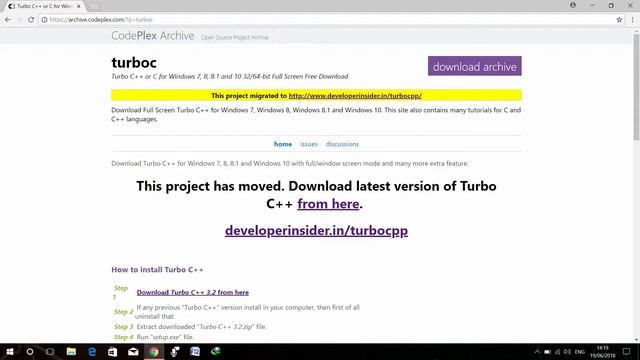
Task: Switch to the issues tab
Action: point(309,144)
